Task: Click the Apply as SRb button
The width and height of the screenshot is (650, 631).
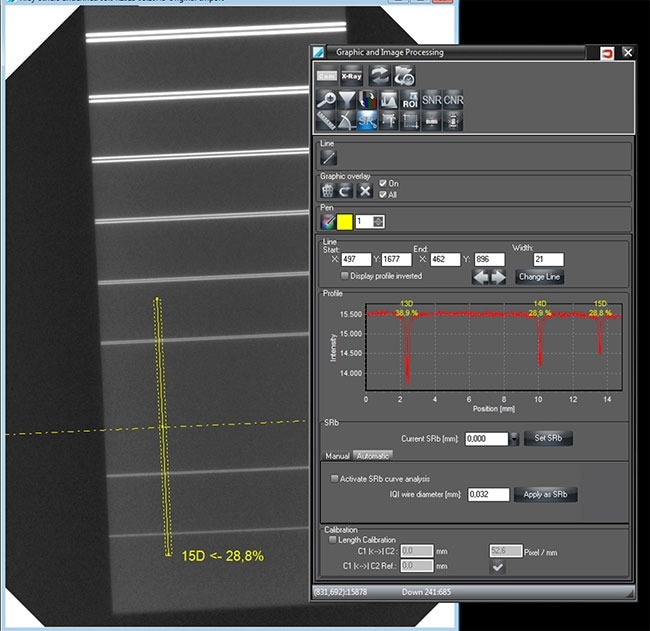Action: tap(545, 494)
